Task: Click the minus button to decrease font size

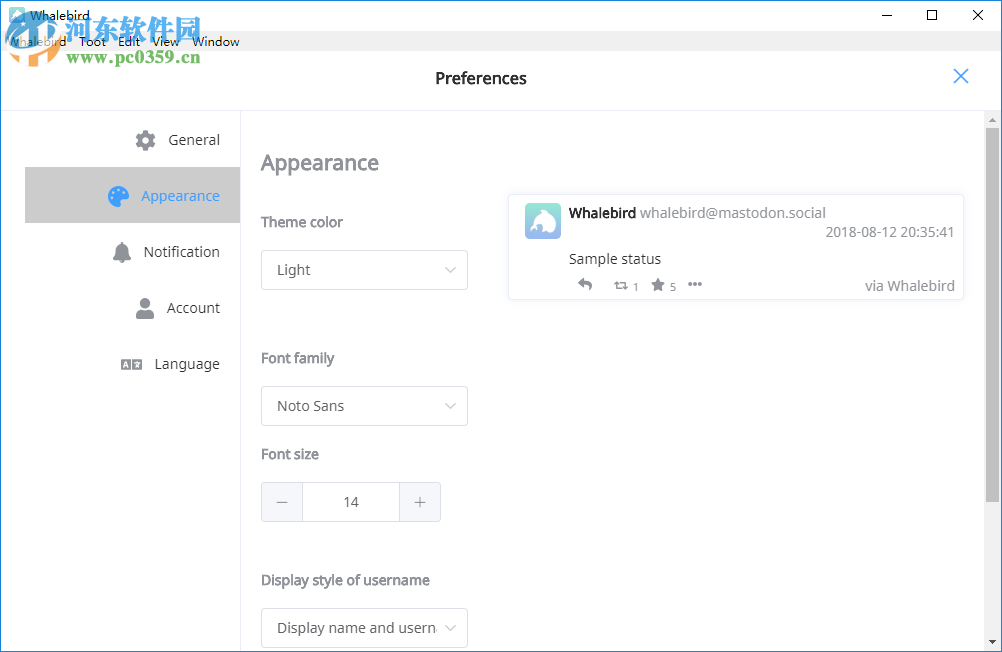Action: click(281, 502)
